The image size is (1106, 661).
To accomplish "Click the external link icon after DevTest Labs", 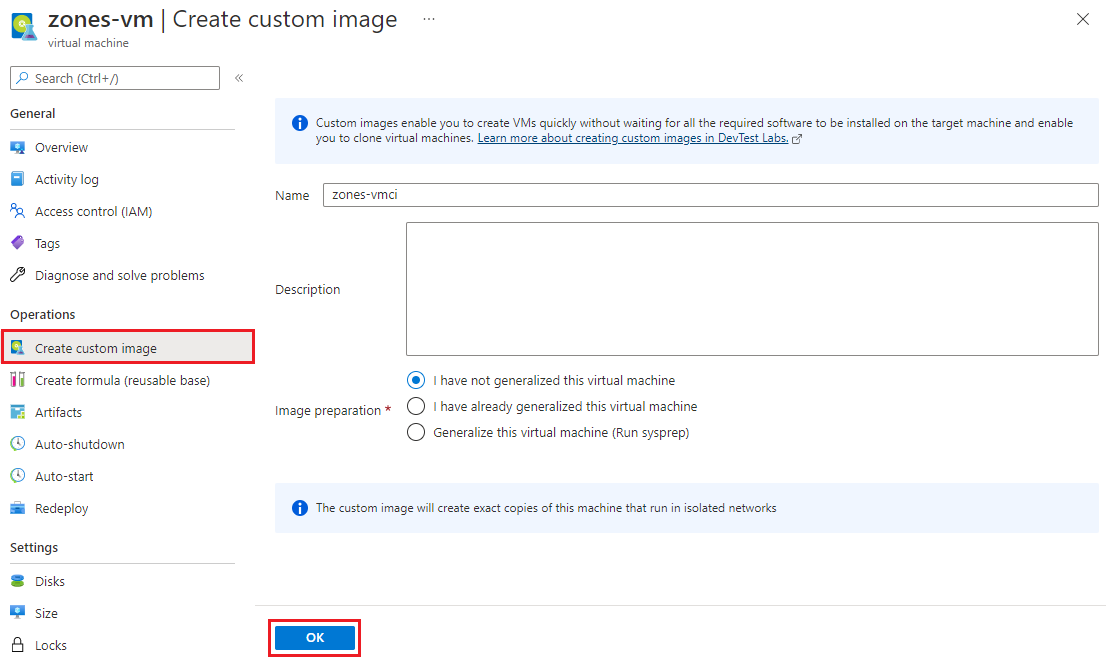I will [797, 139].
